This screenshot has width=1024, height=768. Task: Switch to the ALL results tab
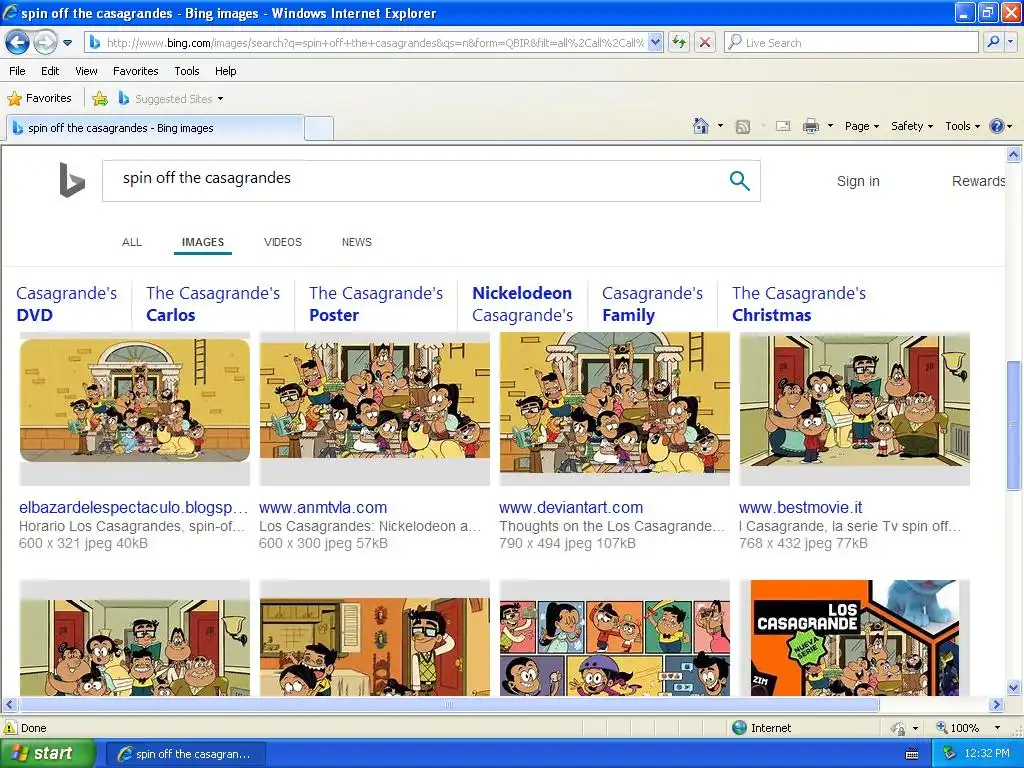[132, 242]
